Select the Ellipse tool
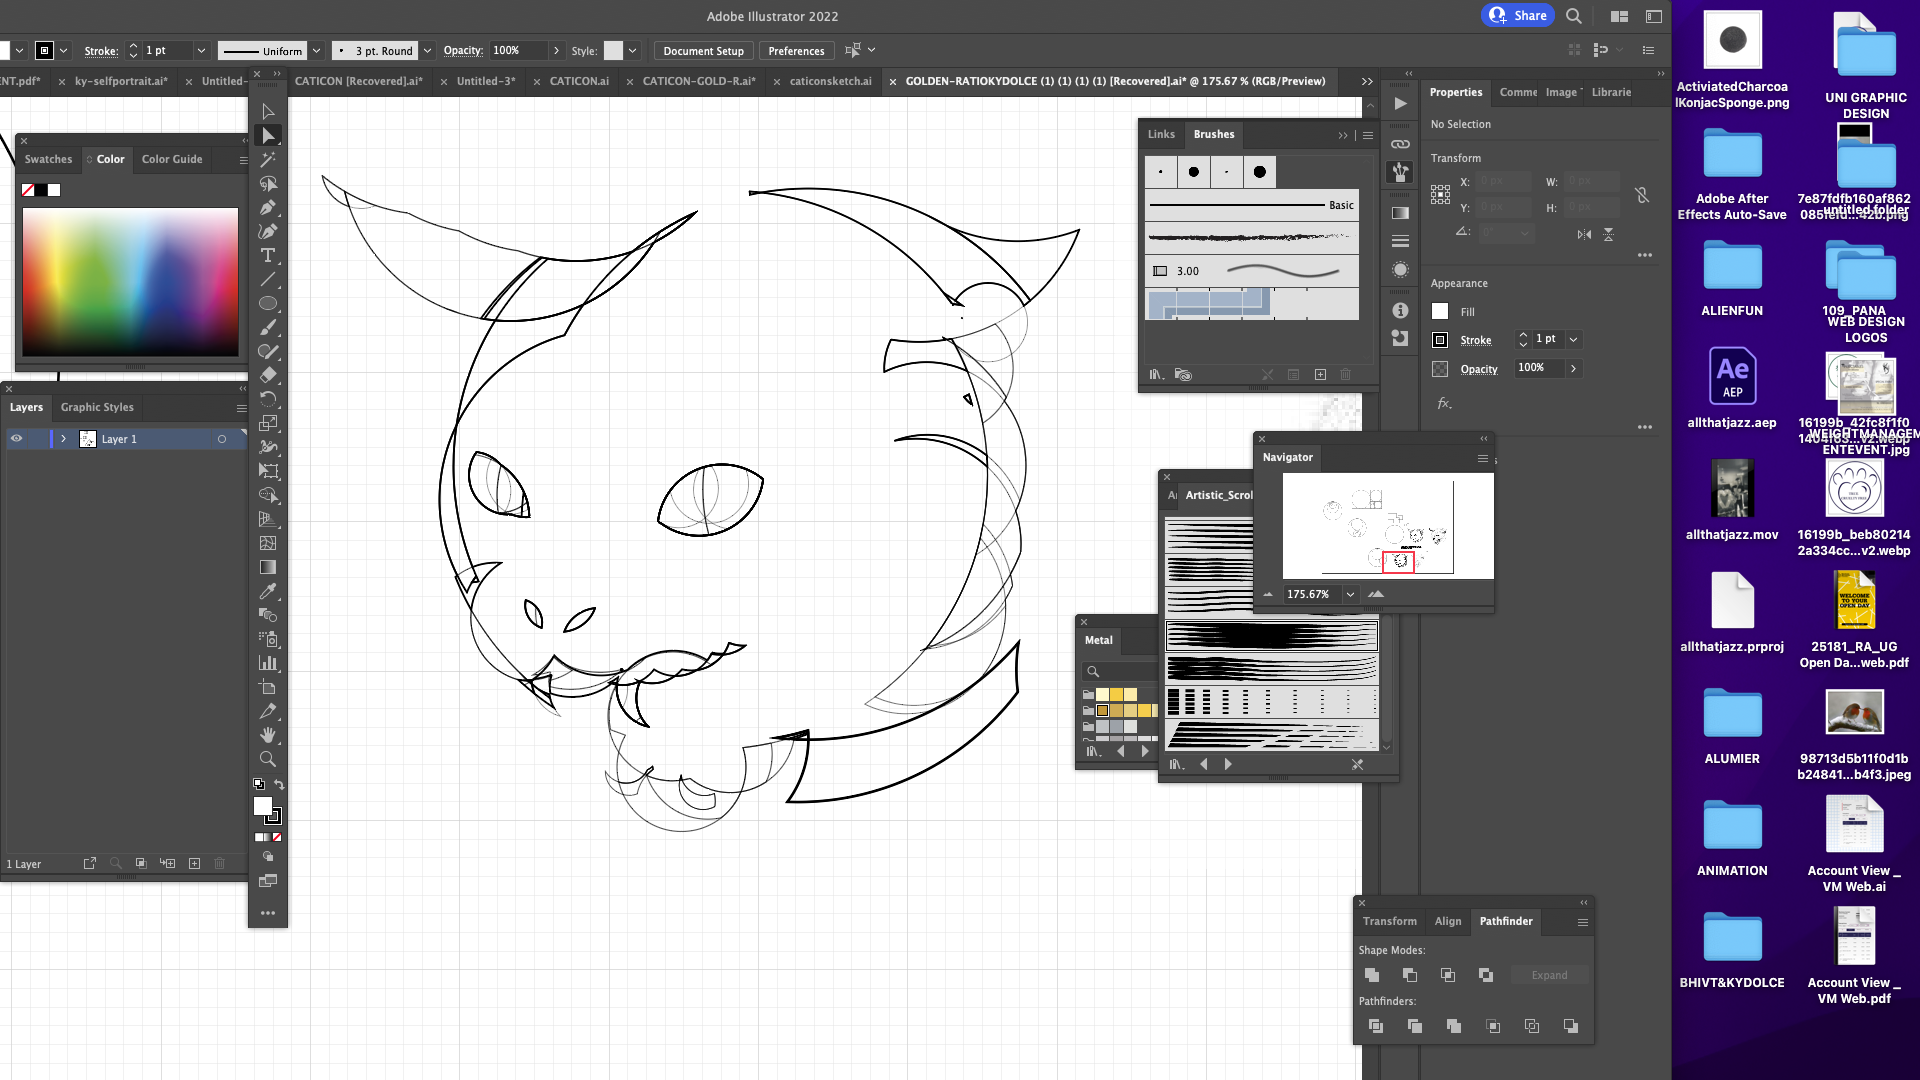Viewport: 1920px width, 1080px height. pyautogui.click(x=268, y=304)
